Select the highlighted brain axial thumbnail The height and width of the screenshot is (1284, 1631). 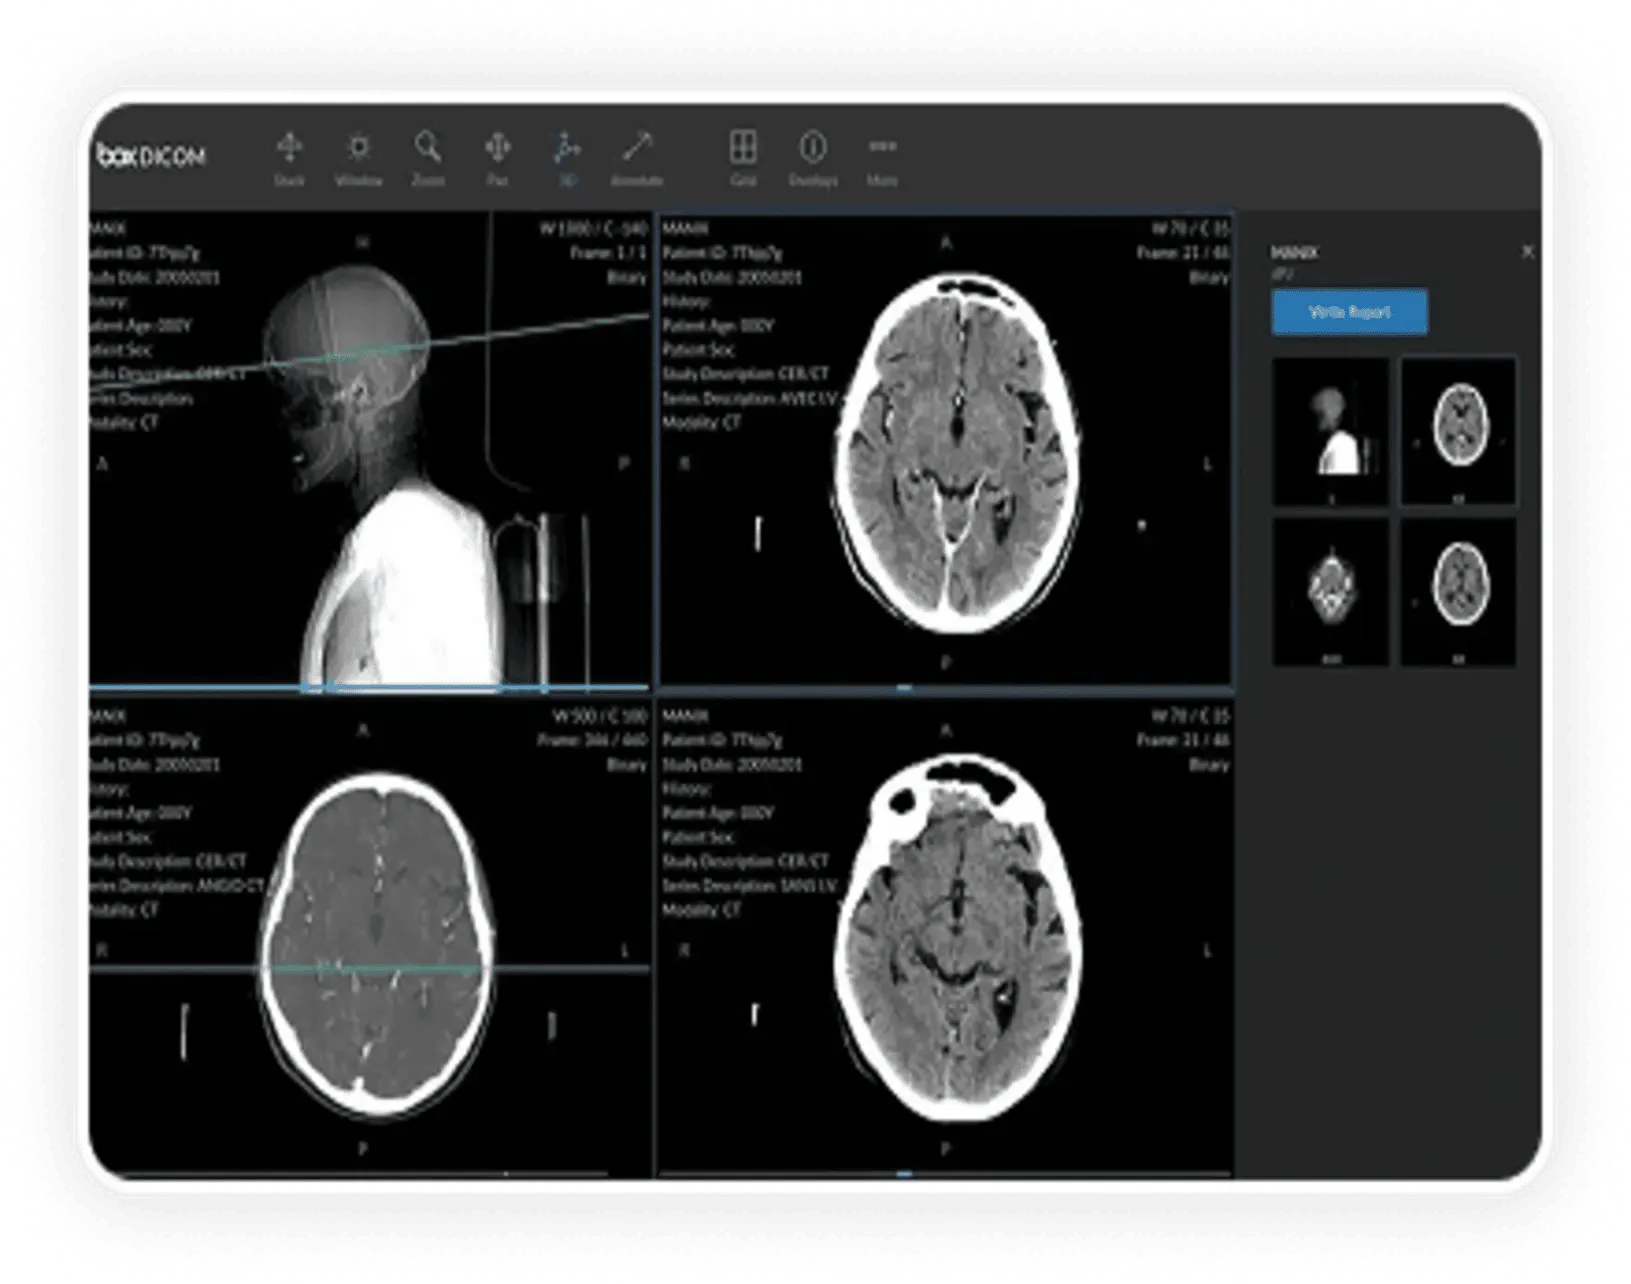click(x=1459, y=432)
